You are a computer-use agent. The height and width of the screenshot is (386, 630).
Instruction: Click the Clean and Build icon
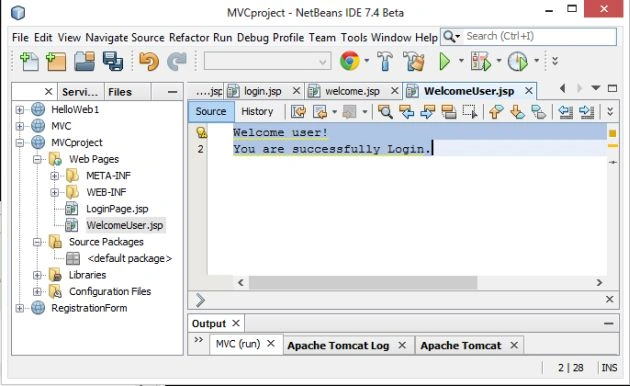414,61
